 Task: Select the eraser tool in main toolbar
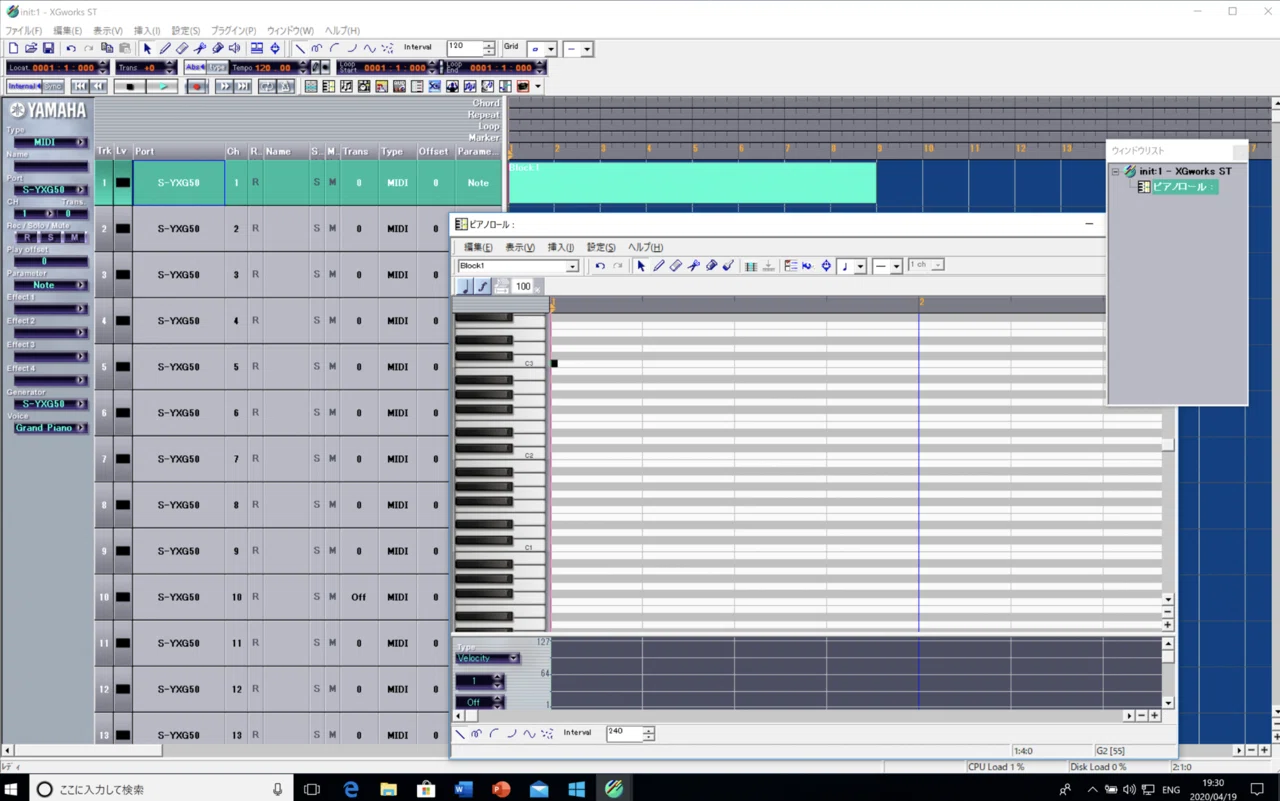[x=182, y=48]
